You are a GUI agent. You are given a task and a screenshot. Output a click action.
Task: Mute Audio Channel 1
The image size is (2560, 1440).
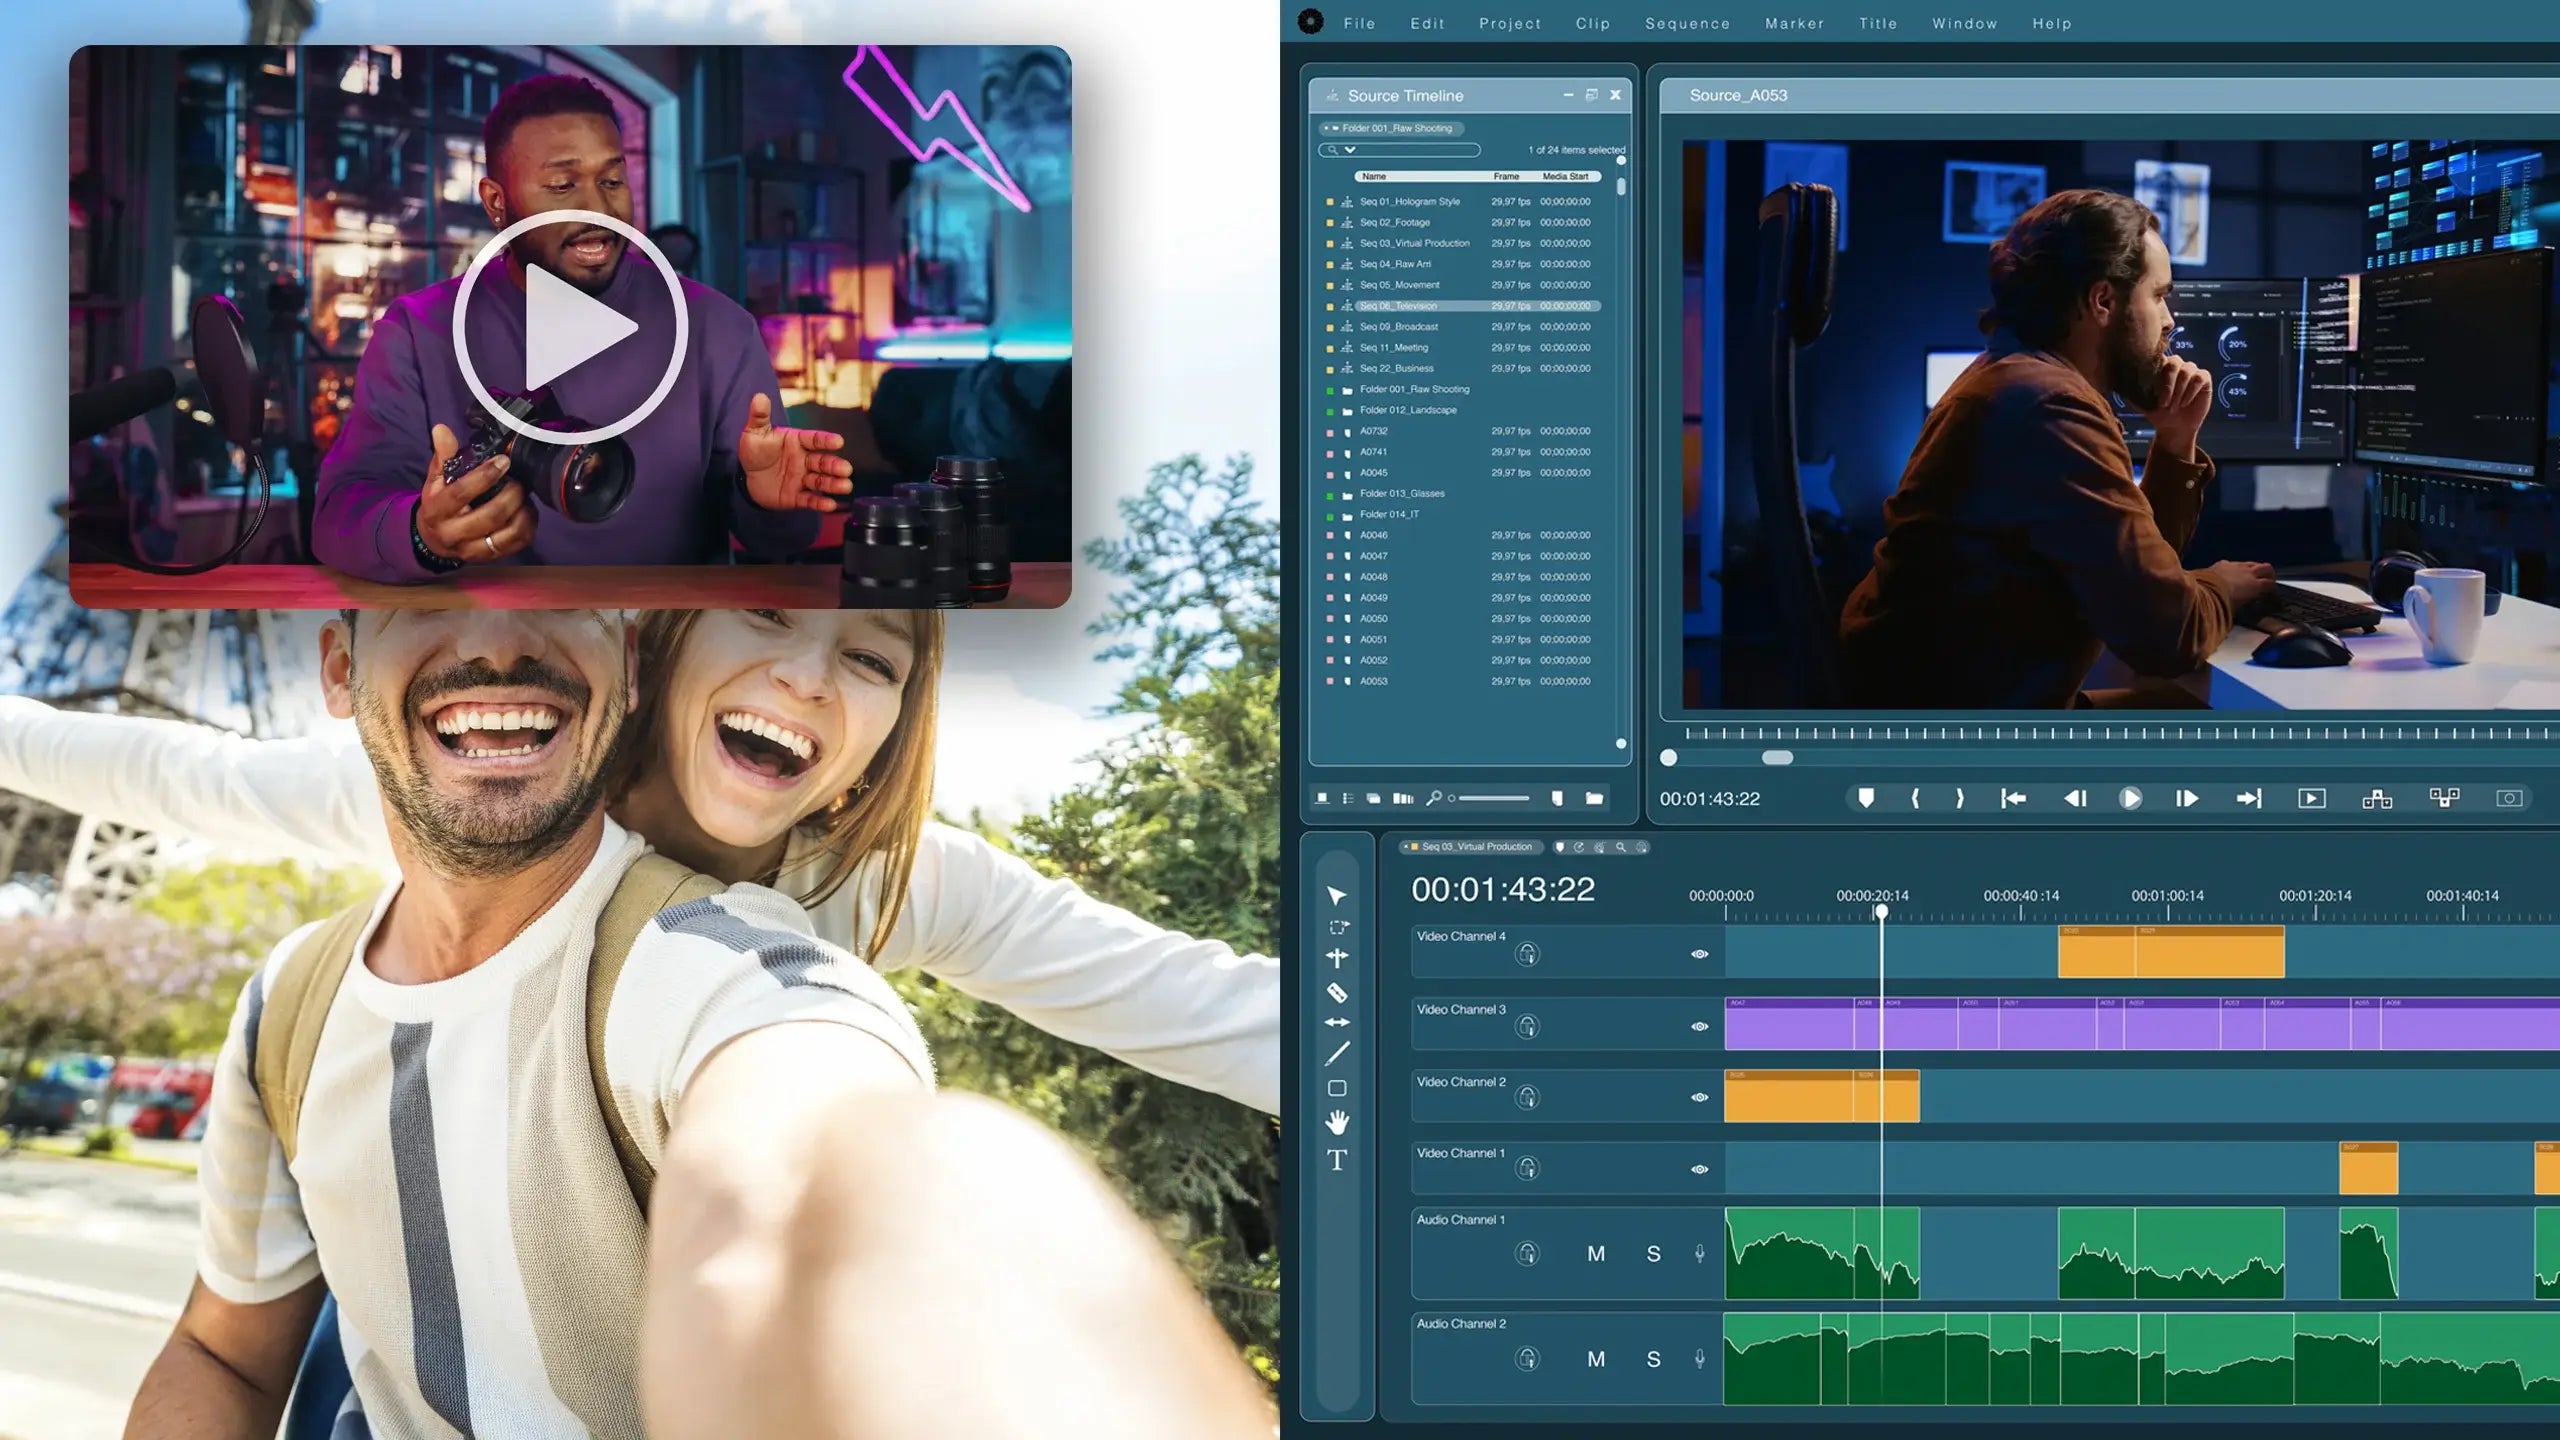coord(1596,1254)
